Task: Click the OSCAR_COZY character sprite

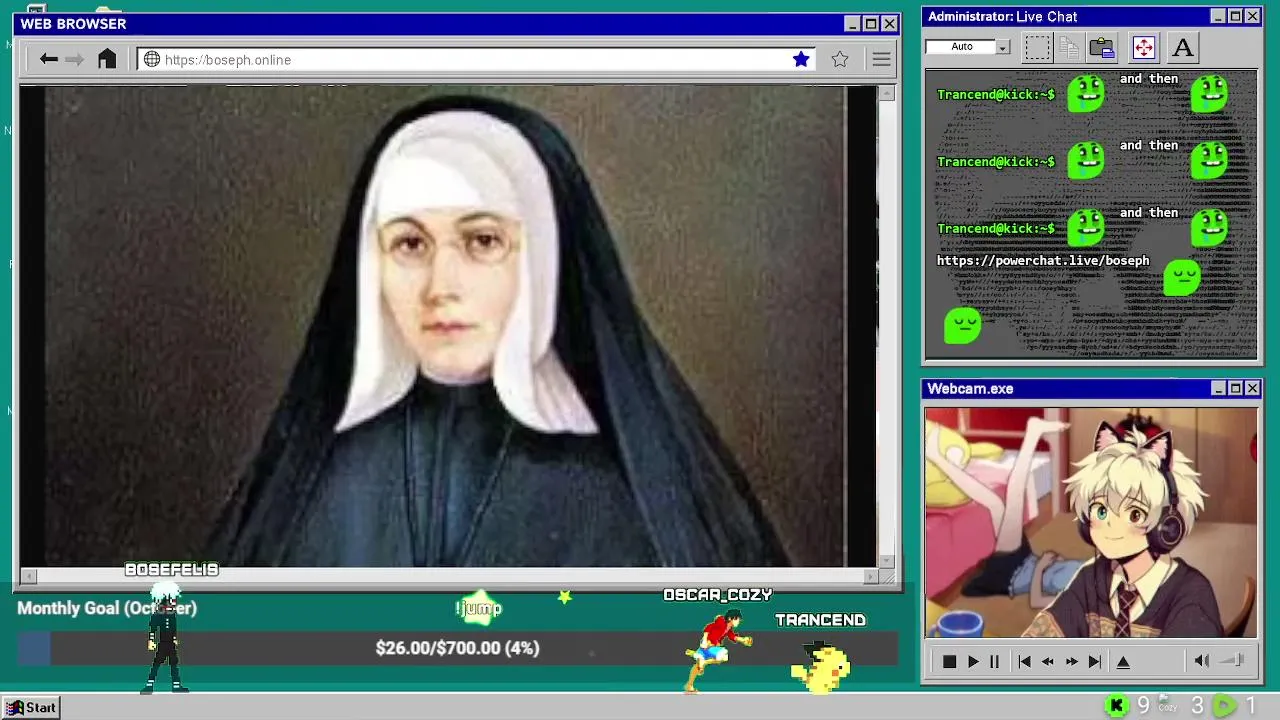Action: pyautogui.click(x=718, y=649)
